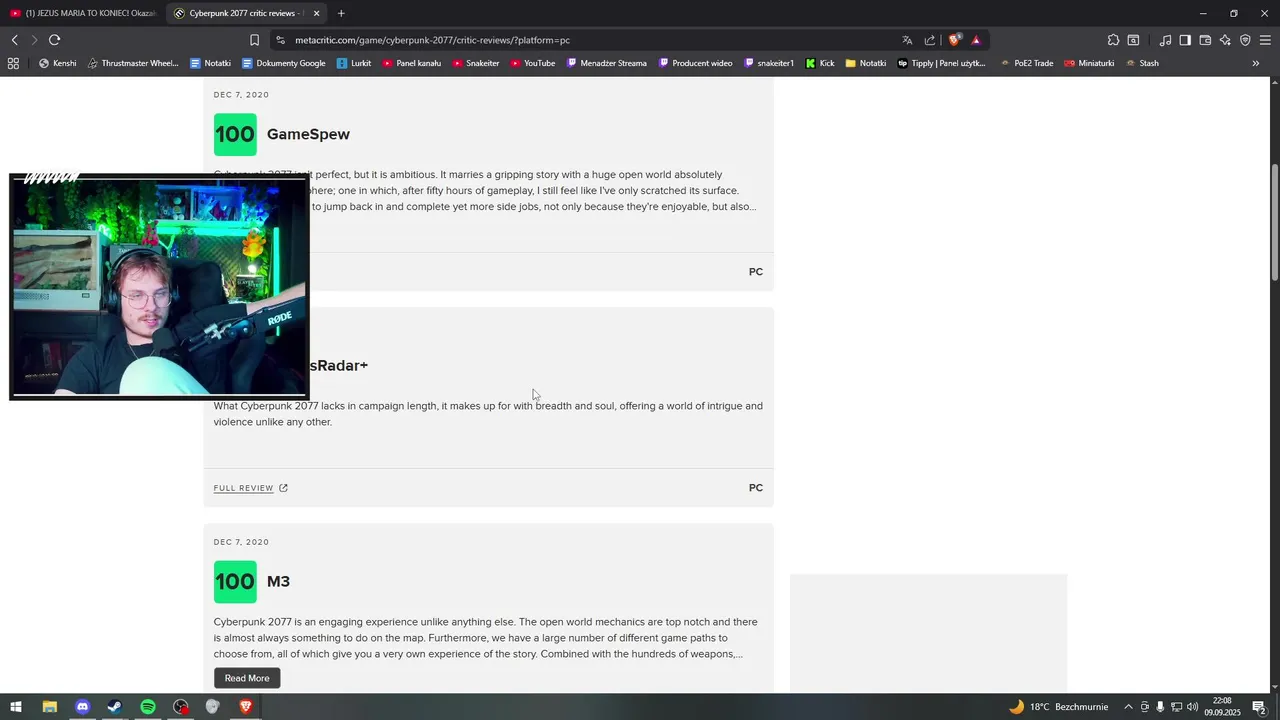Expand the bookmarks overflow chevron
This screenshot has height=720, width=1280.
click(x=1256, y=63)
